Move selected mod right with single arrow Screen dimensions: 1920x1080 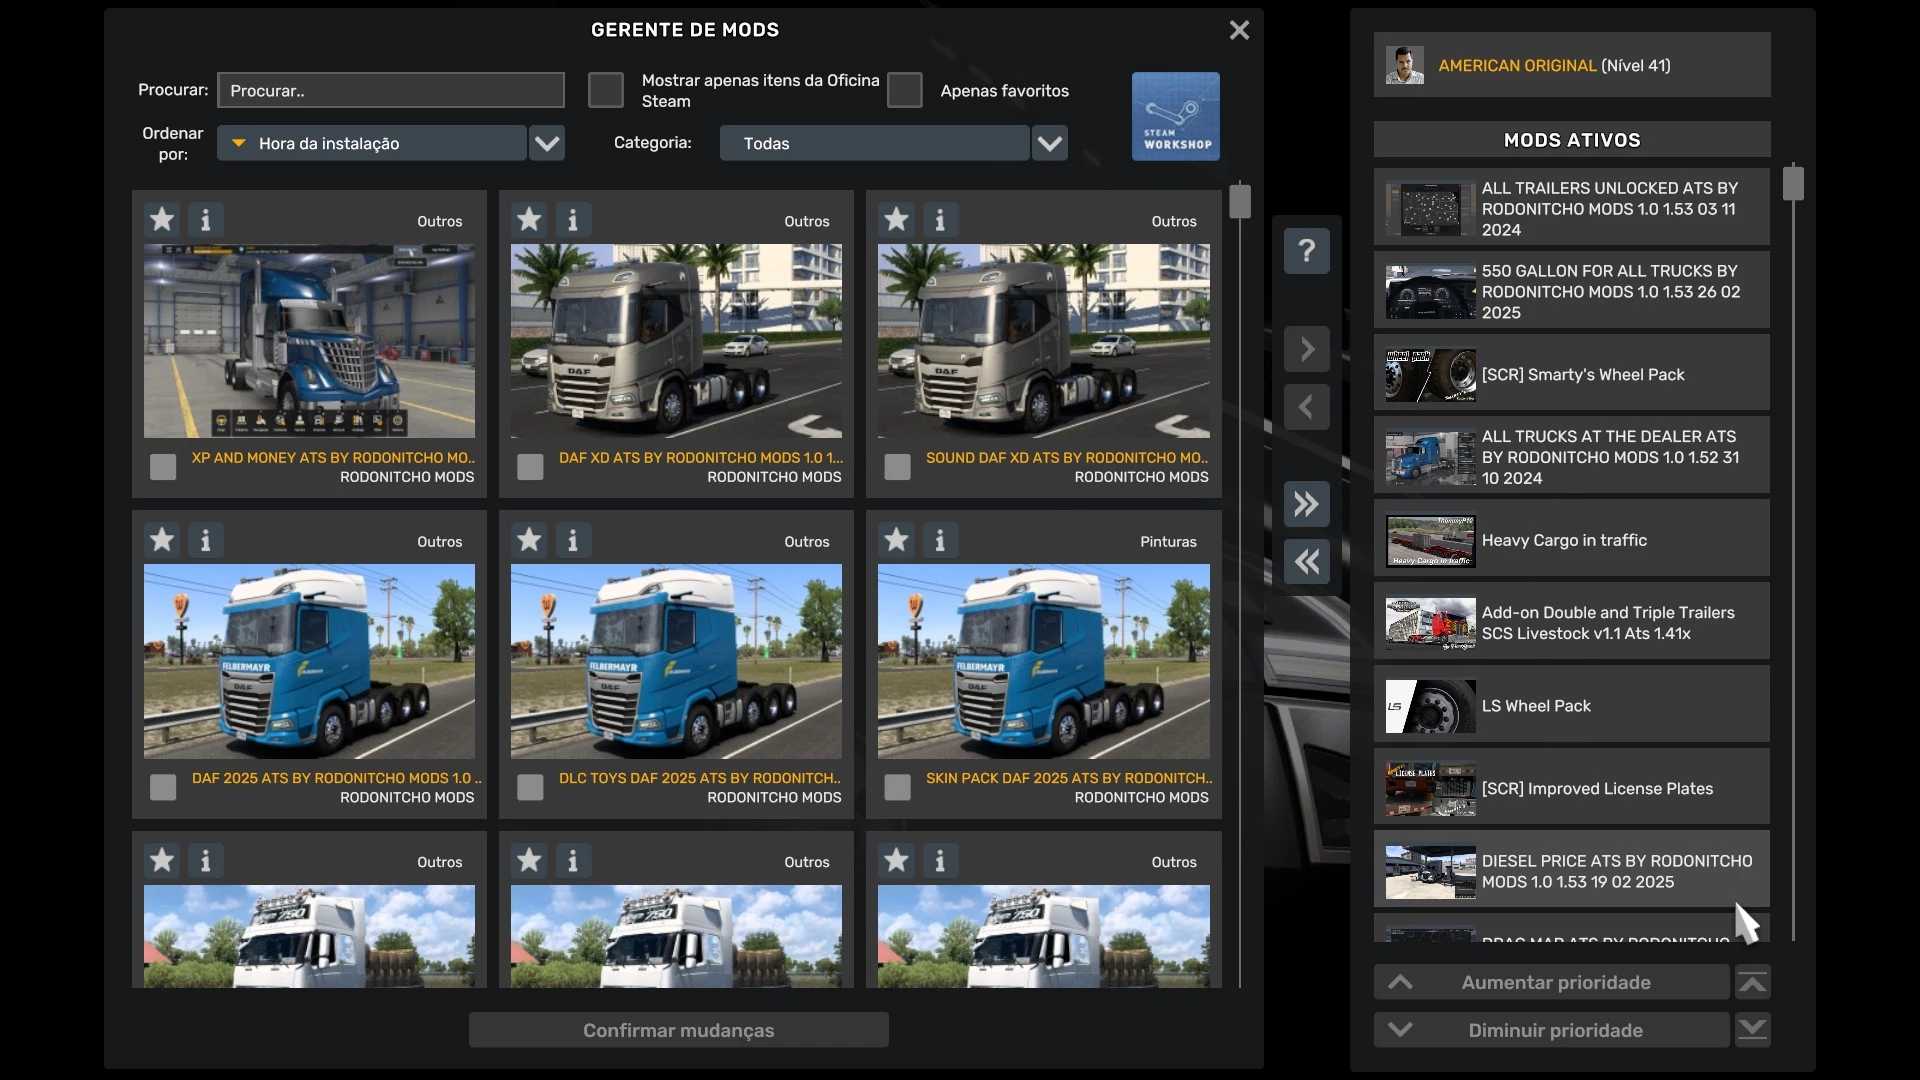coord(1306,349)
